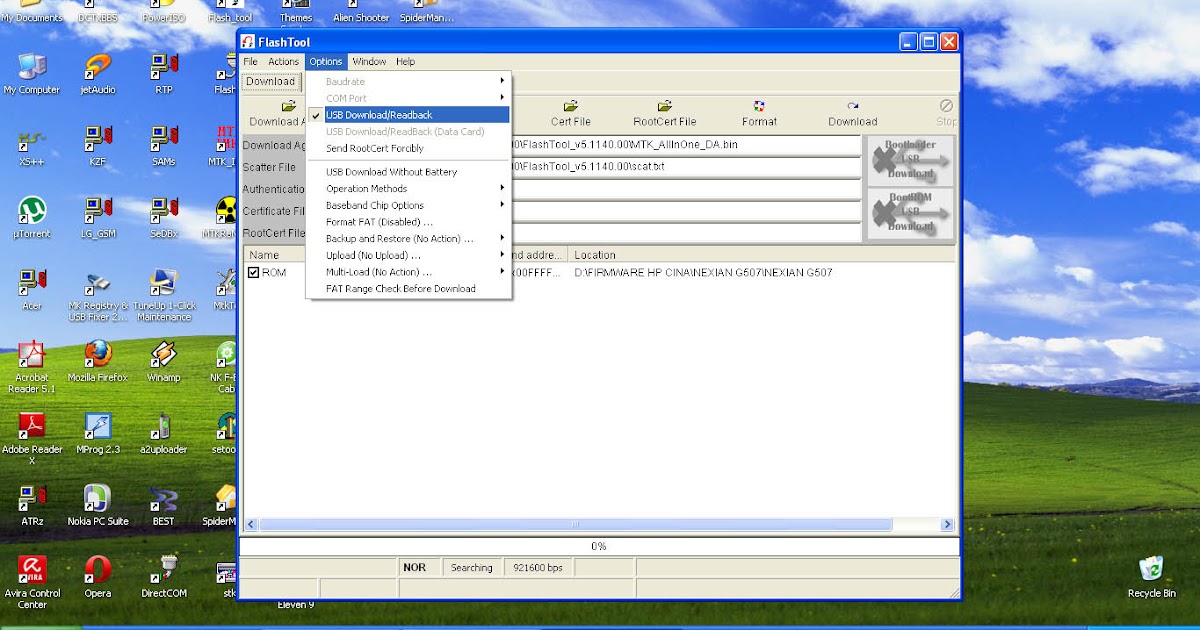Screen dimensions: 1200x630
Task: Select the µTorrent desktop icon
Action: 32,210
